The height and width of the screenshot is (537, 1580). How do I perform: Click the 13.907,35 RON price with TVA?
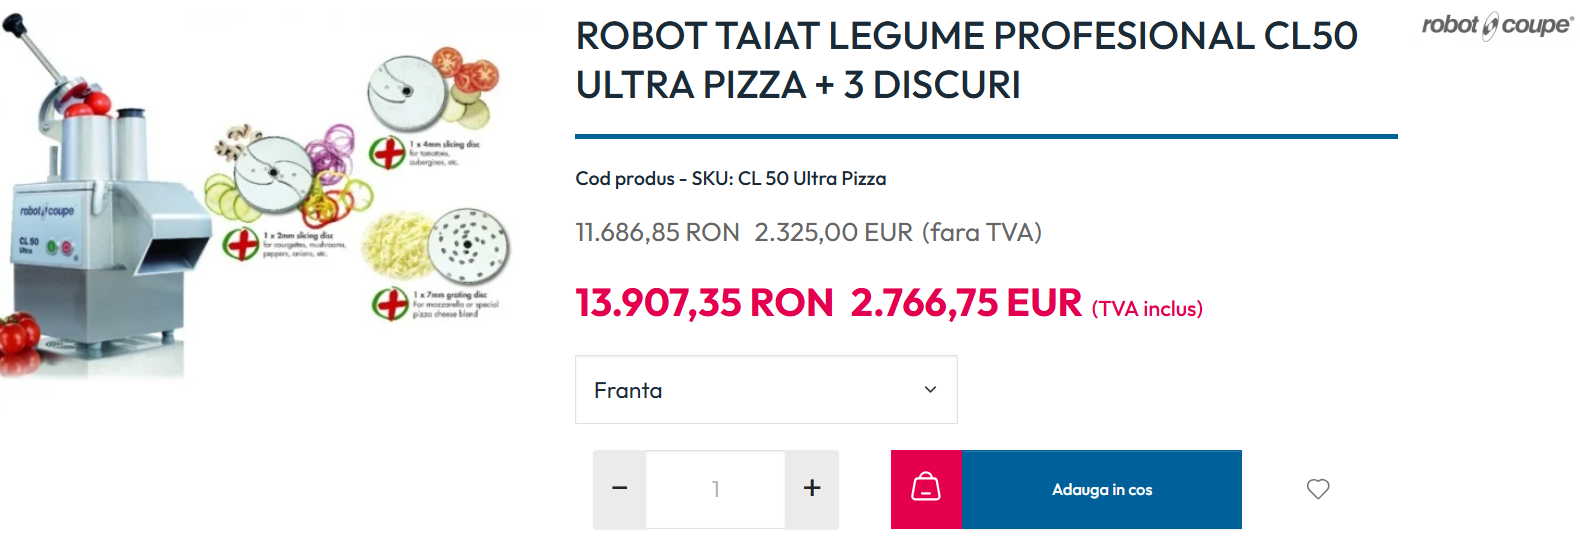click(x=704, y=303)
